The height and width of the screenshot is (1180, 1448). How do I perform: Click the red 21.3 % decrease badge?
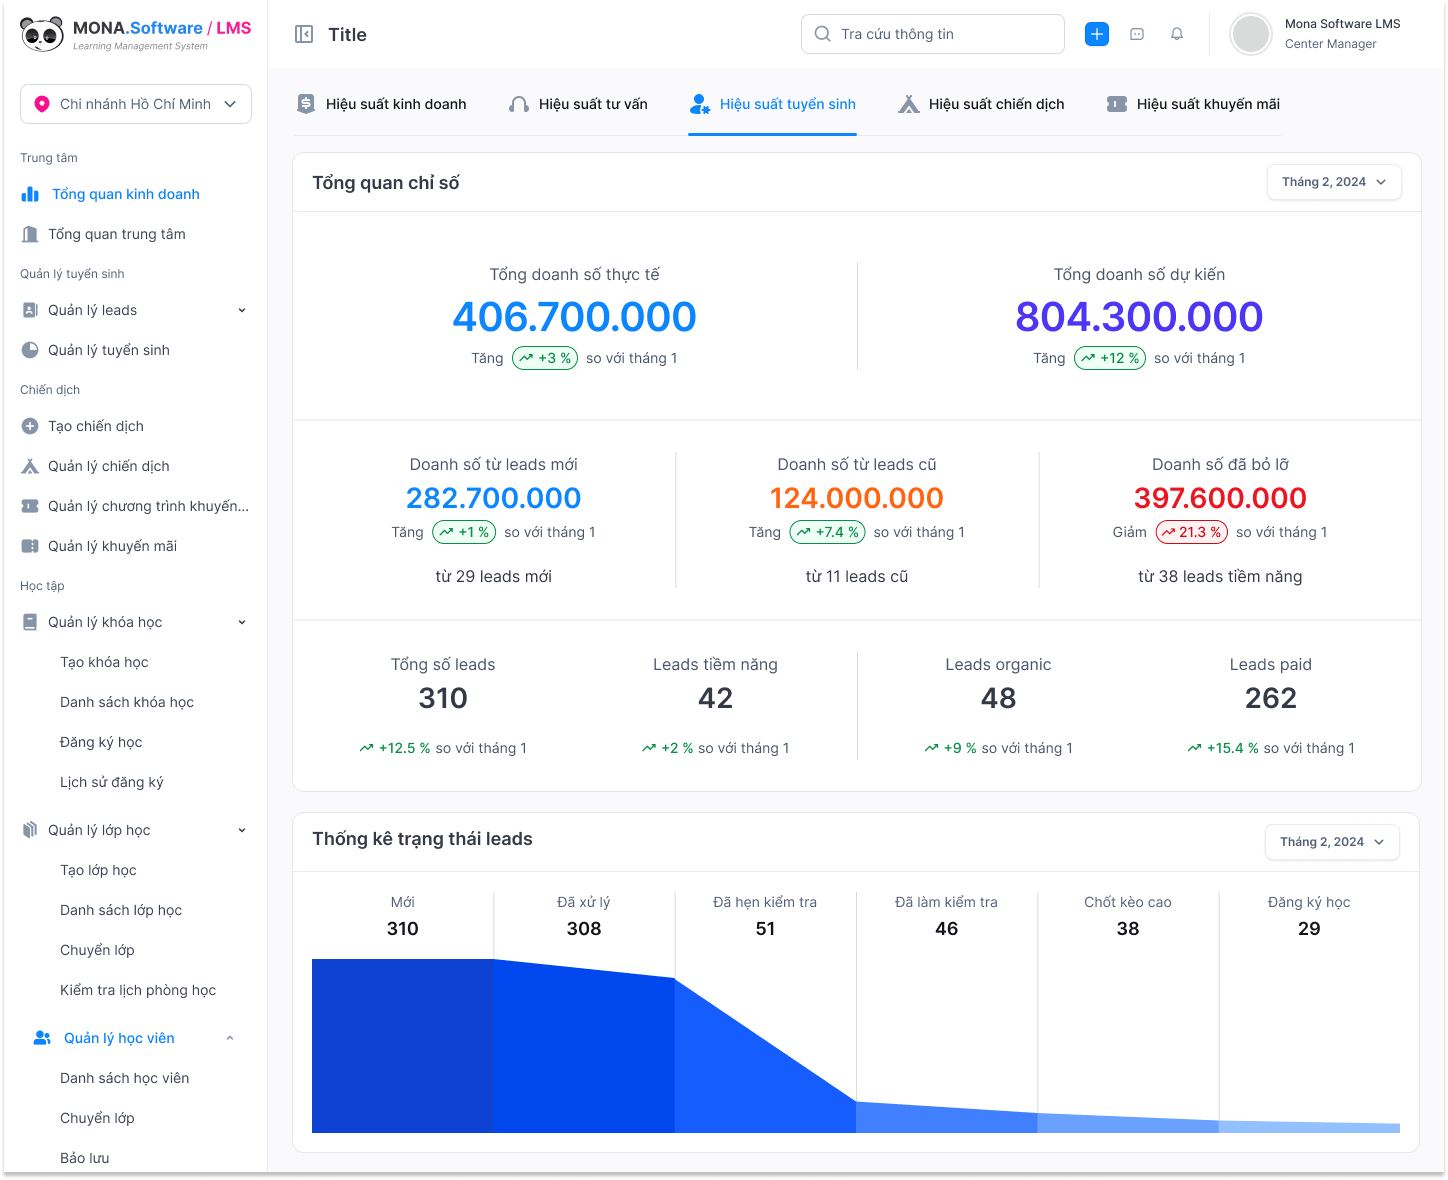1192,532
